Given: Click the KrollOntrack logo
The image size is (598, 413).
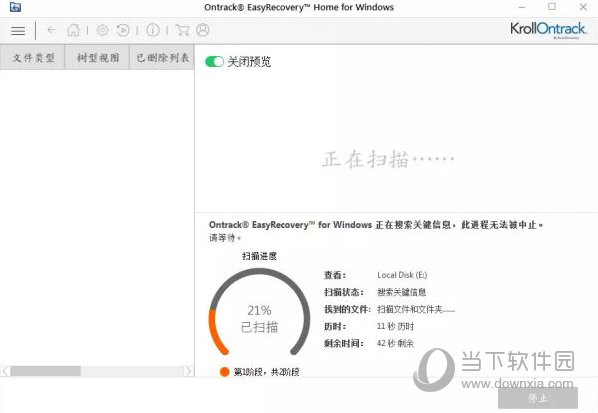Looking at the screenshot, I should coord(548,29).
